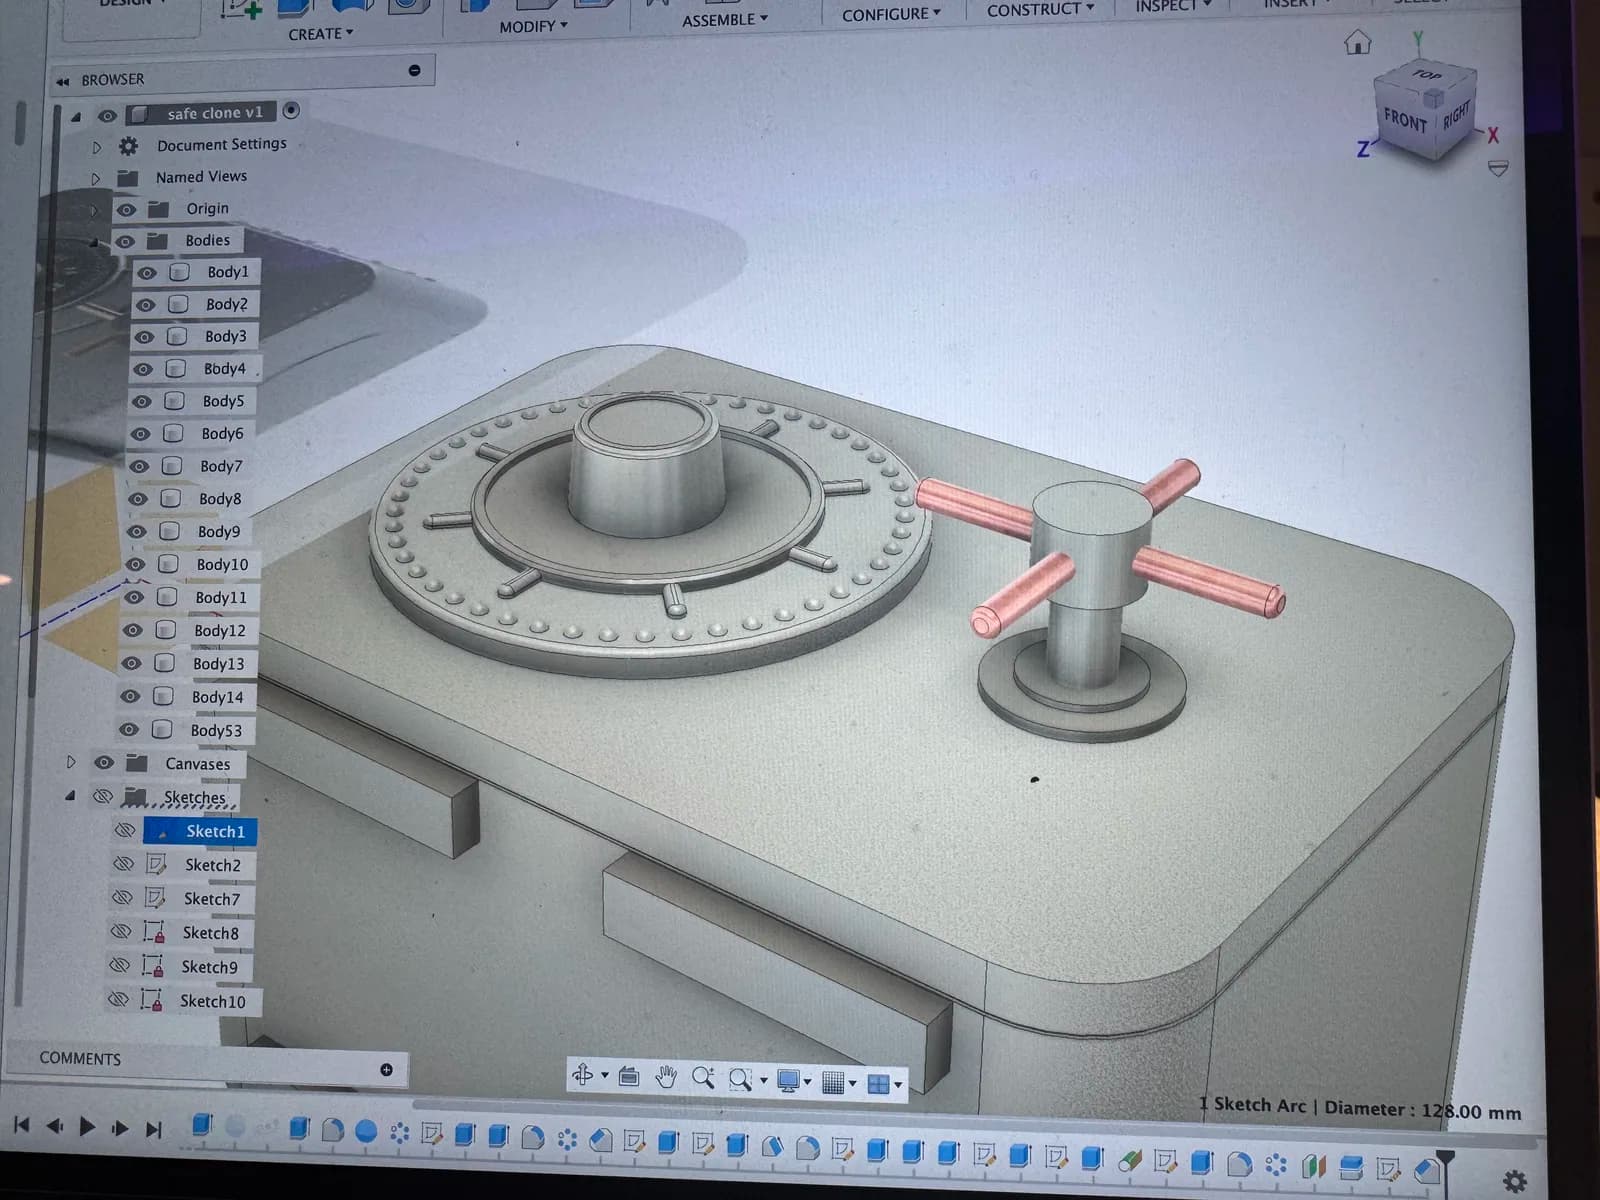Select the Pan hand tool

pos(666,1077)
